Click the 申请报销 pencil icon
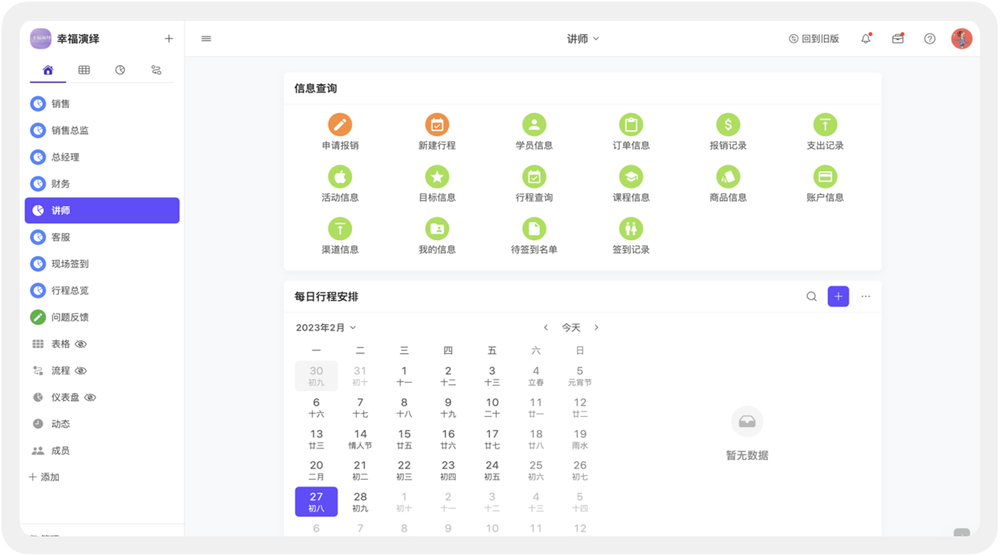This screenshot has height=556, width=1000. [x=340, y=125]
